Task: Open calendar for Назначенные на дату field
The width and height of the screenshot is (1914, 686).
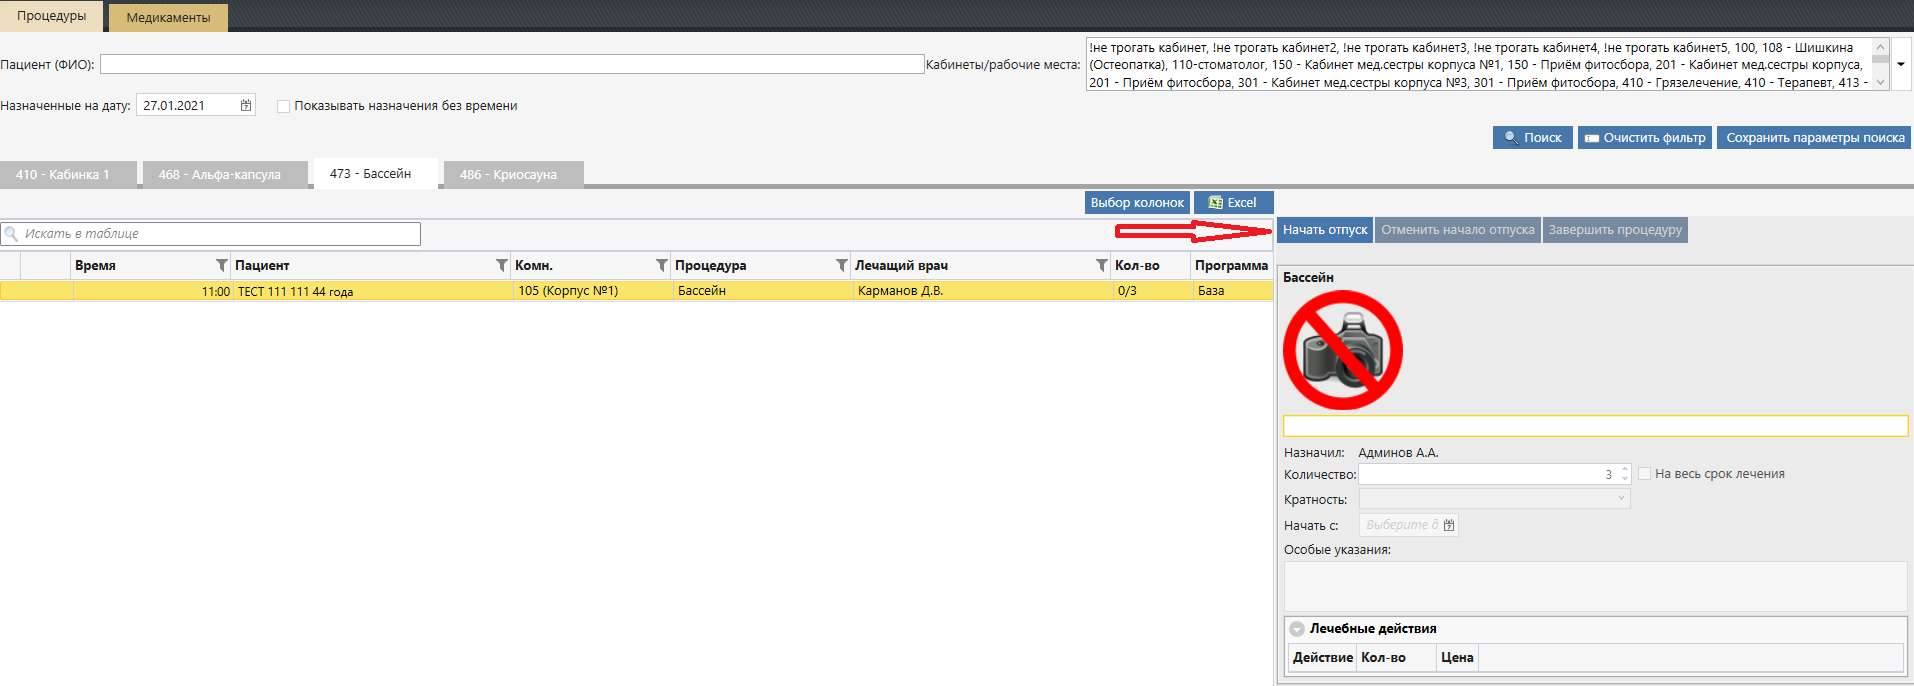Action: [x=246, y=105]
